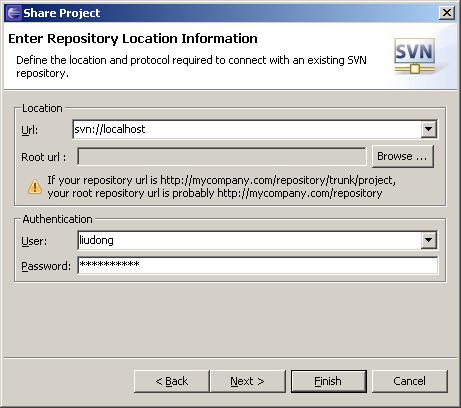The height and width of the screenshot is (408, 461).
Task: Click Finish to complete sharing
Action: 329,381
